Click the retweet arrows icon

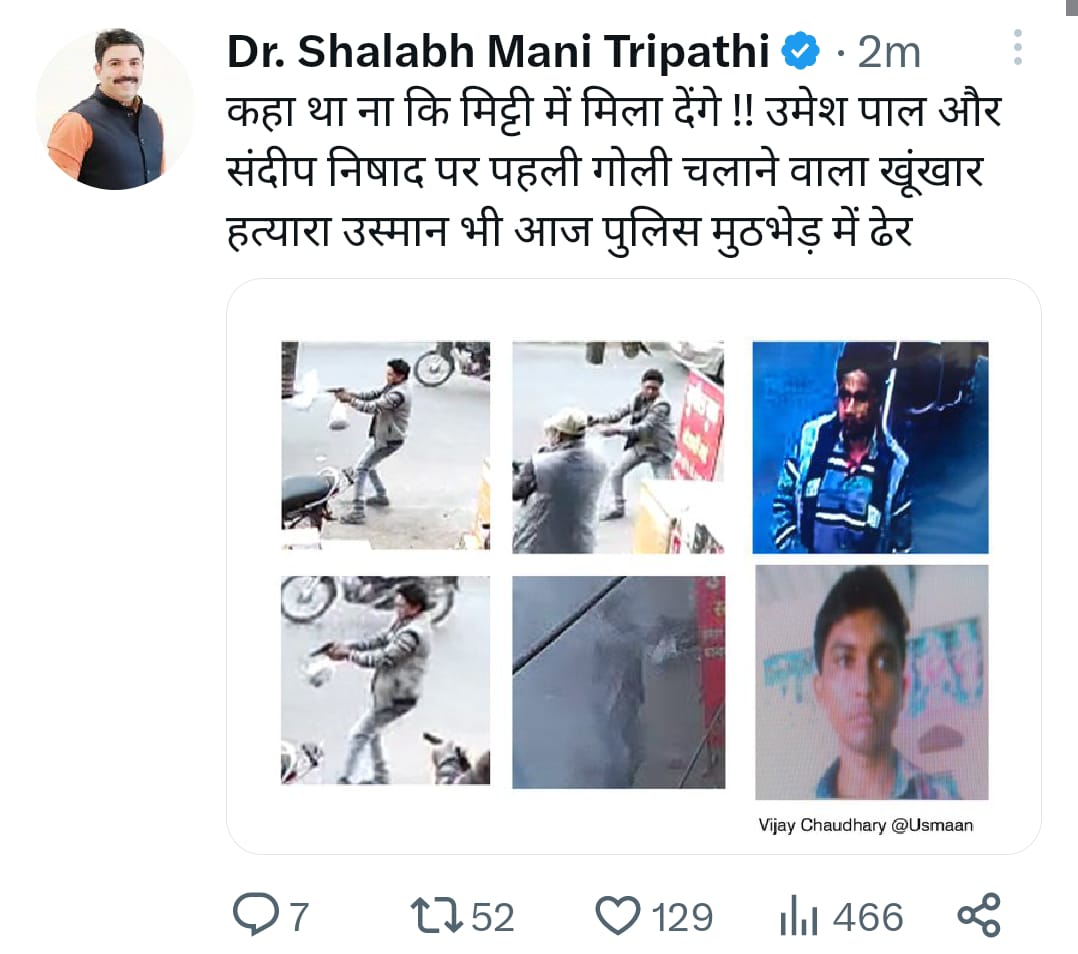coord(436,916)
